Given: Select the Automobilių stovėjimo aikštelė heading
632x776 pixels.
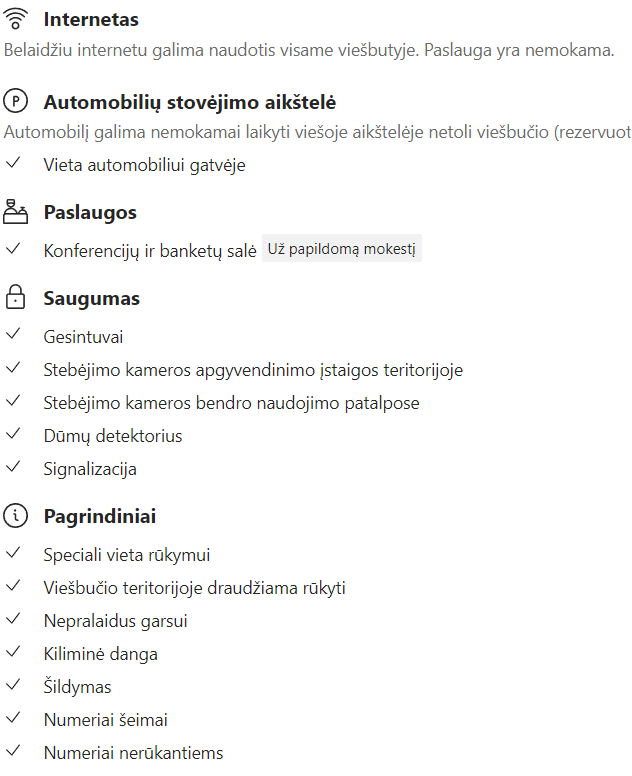Looking at the screenshot, I should (190, 102).
